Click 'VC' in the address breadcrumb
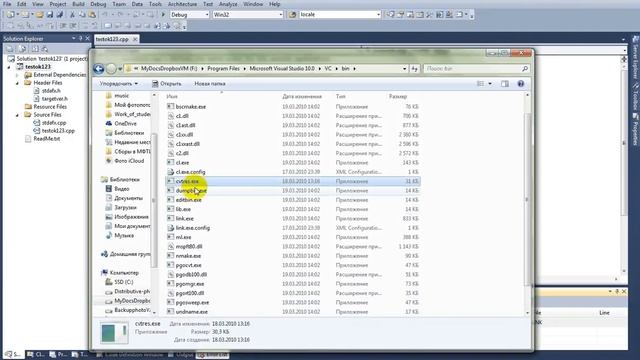Screen dimensions: 640x360 pos(328,69)
